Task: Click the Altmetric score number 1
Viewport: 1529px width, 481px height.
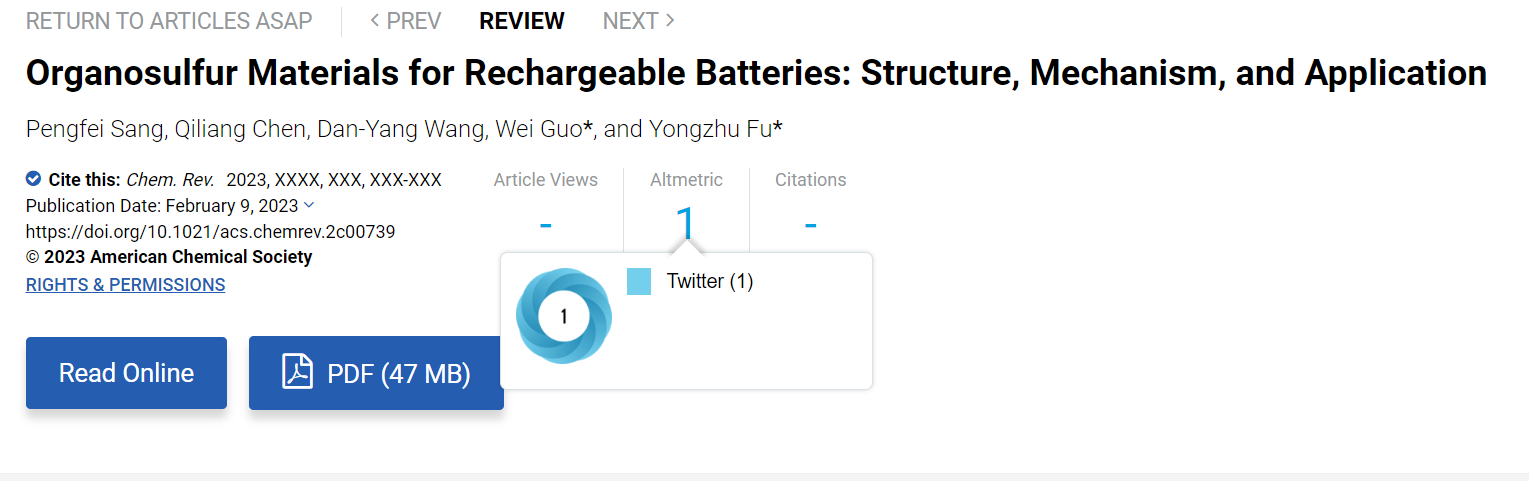Action: (685, 224)
